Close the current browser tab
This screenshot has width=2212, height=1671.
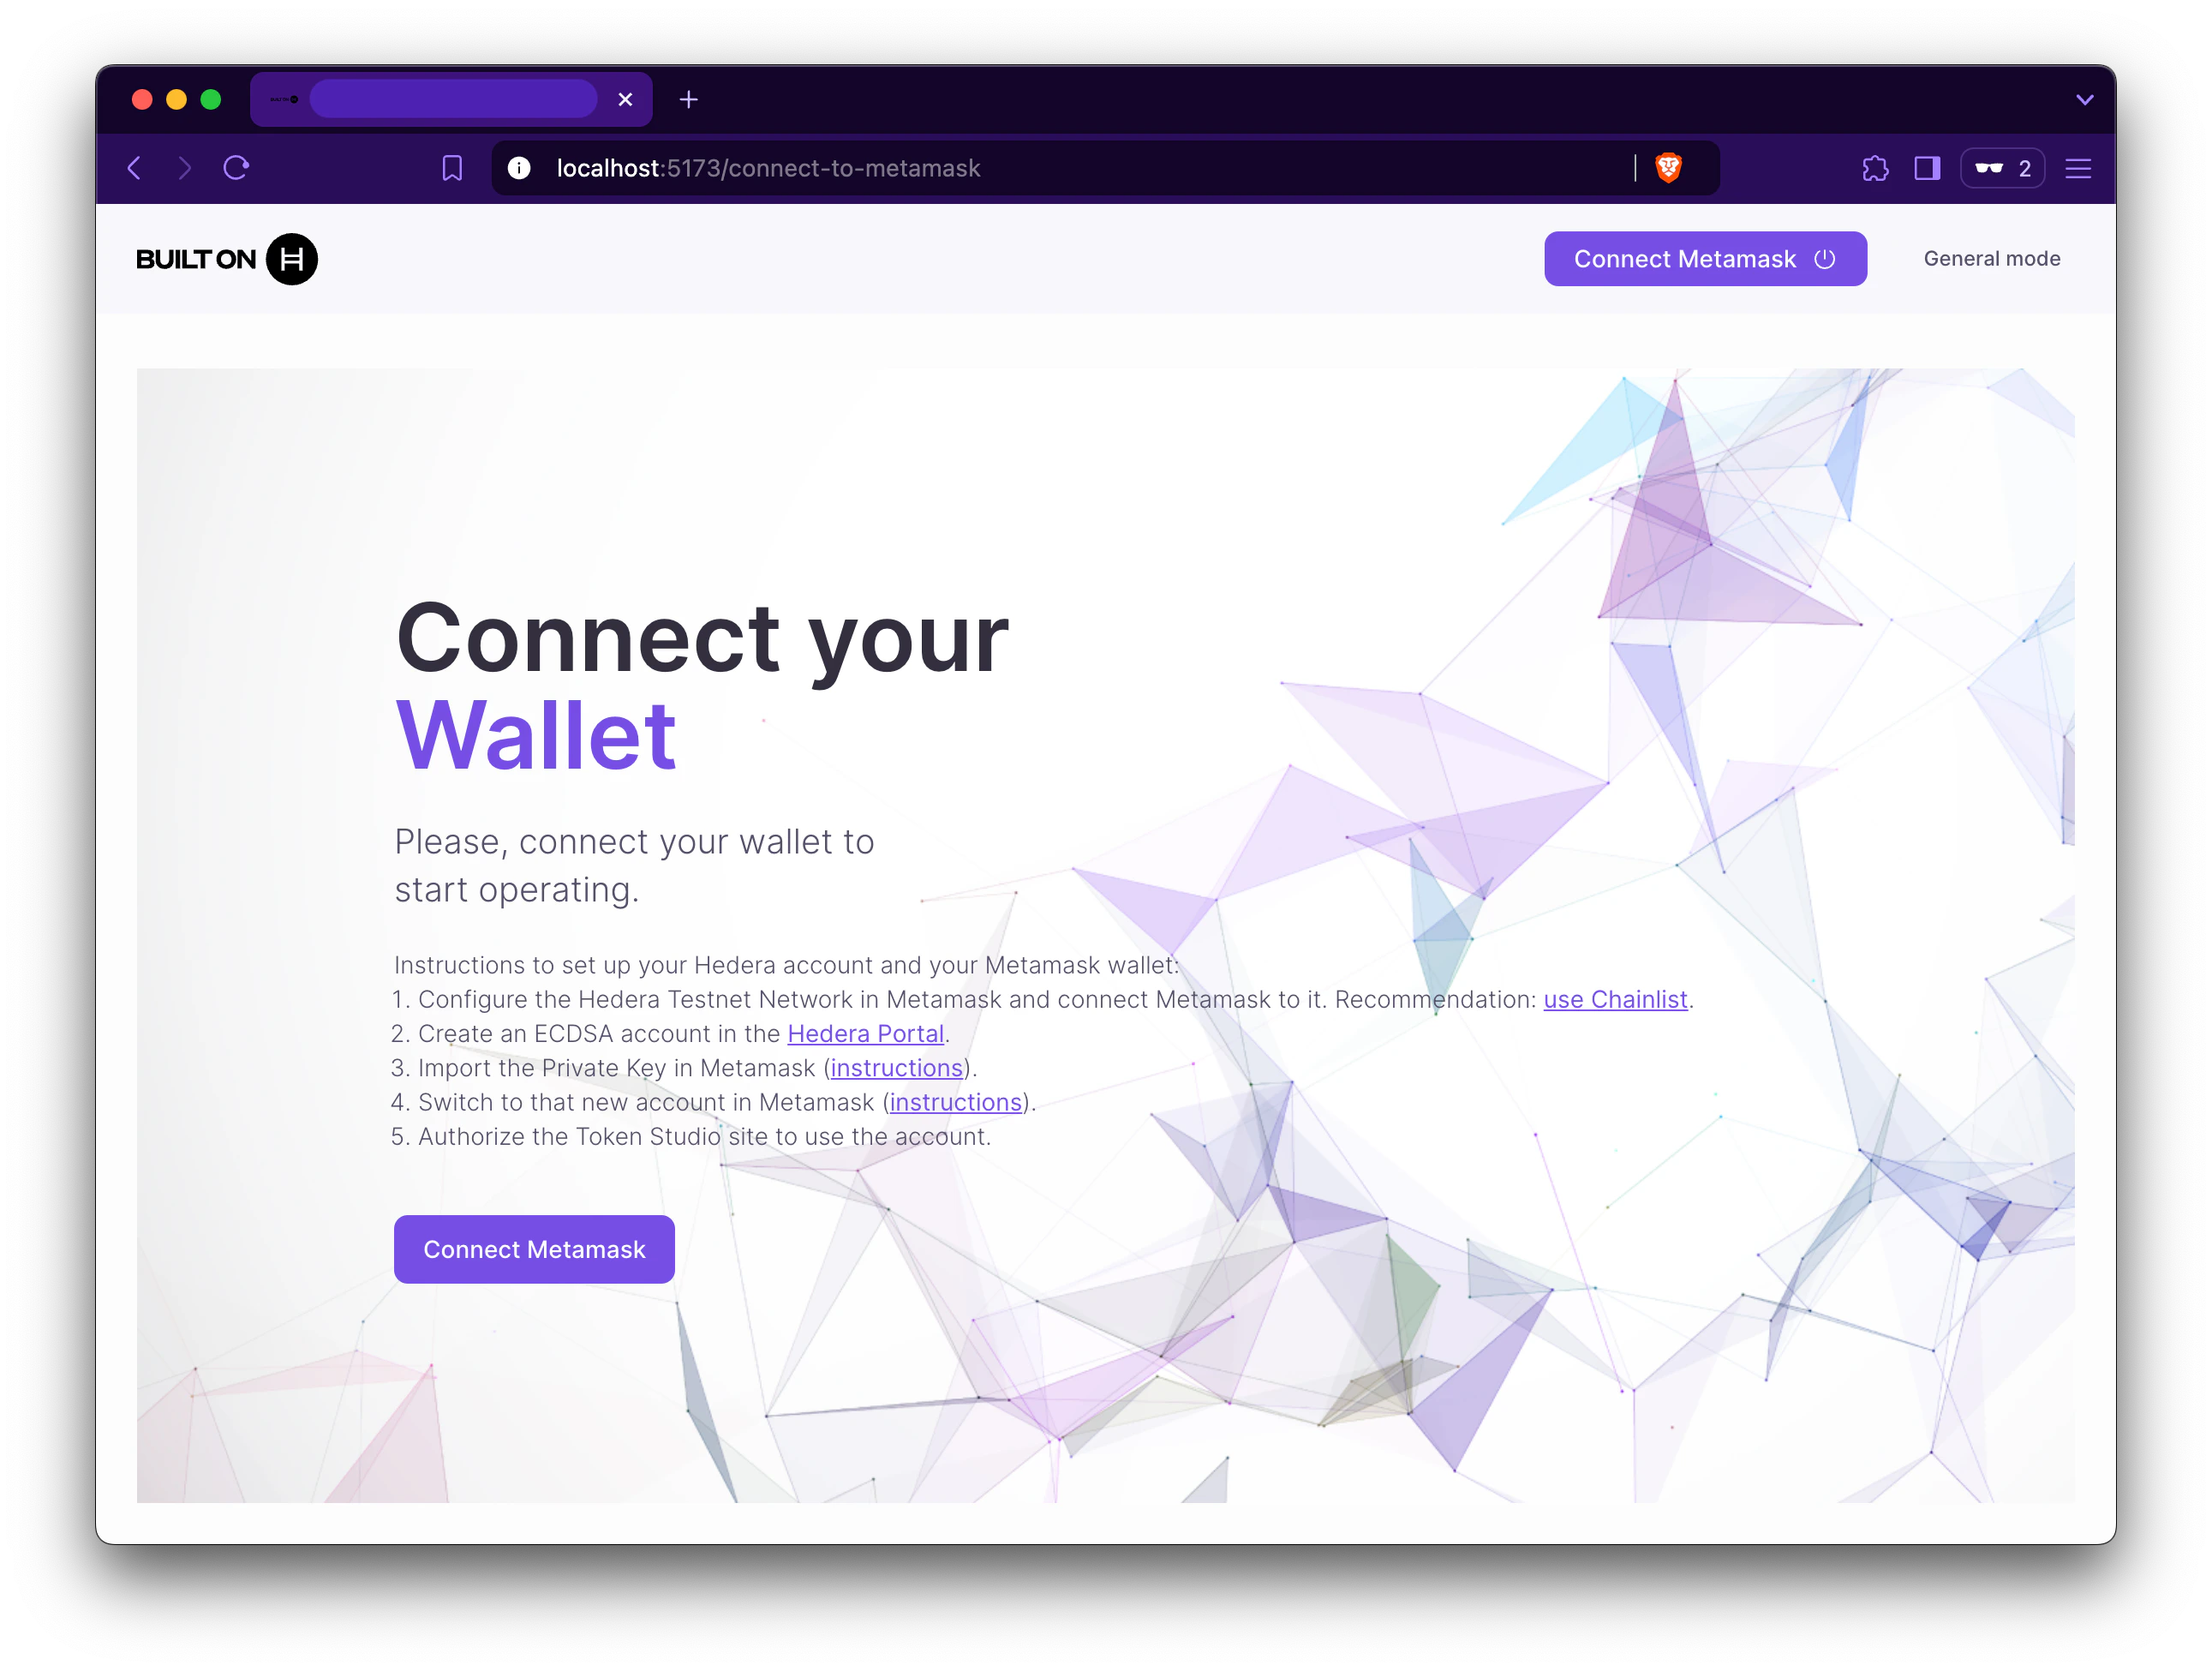625,99
